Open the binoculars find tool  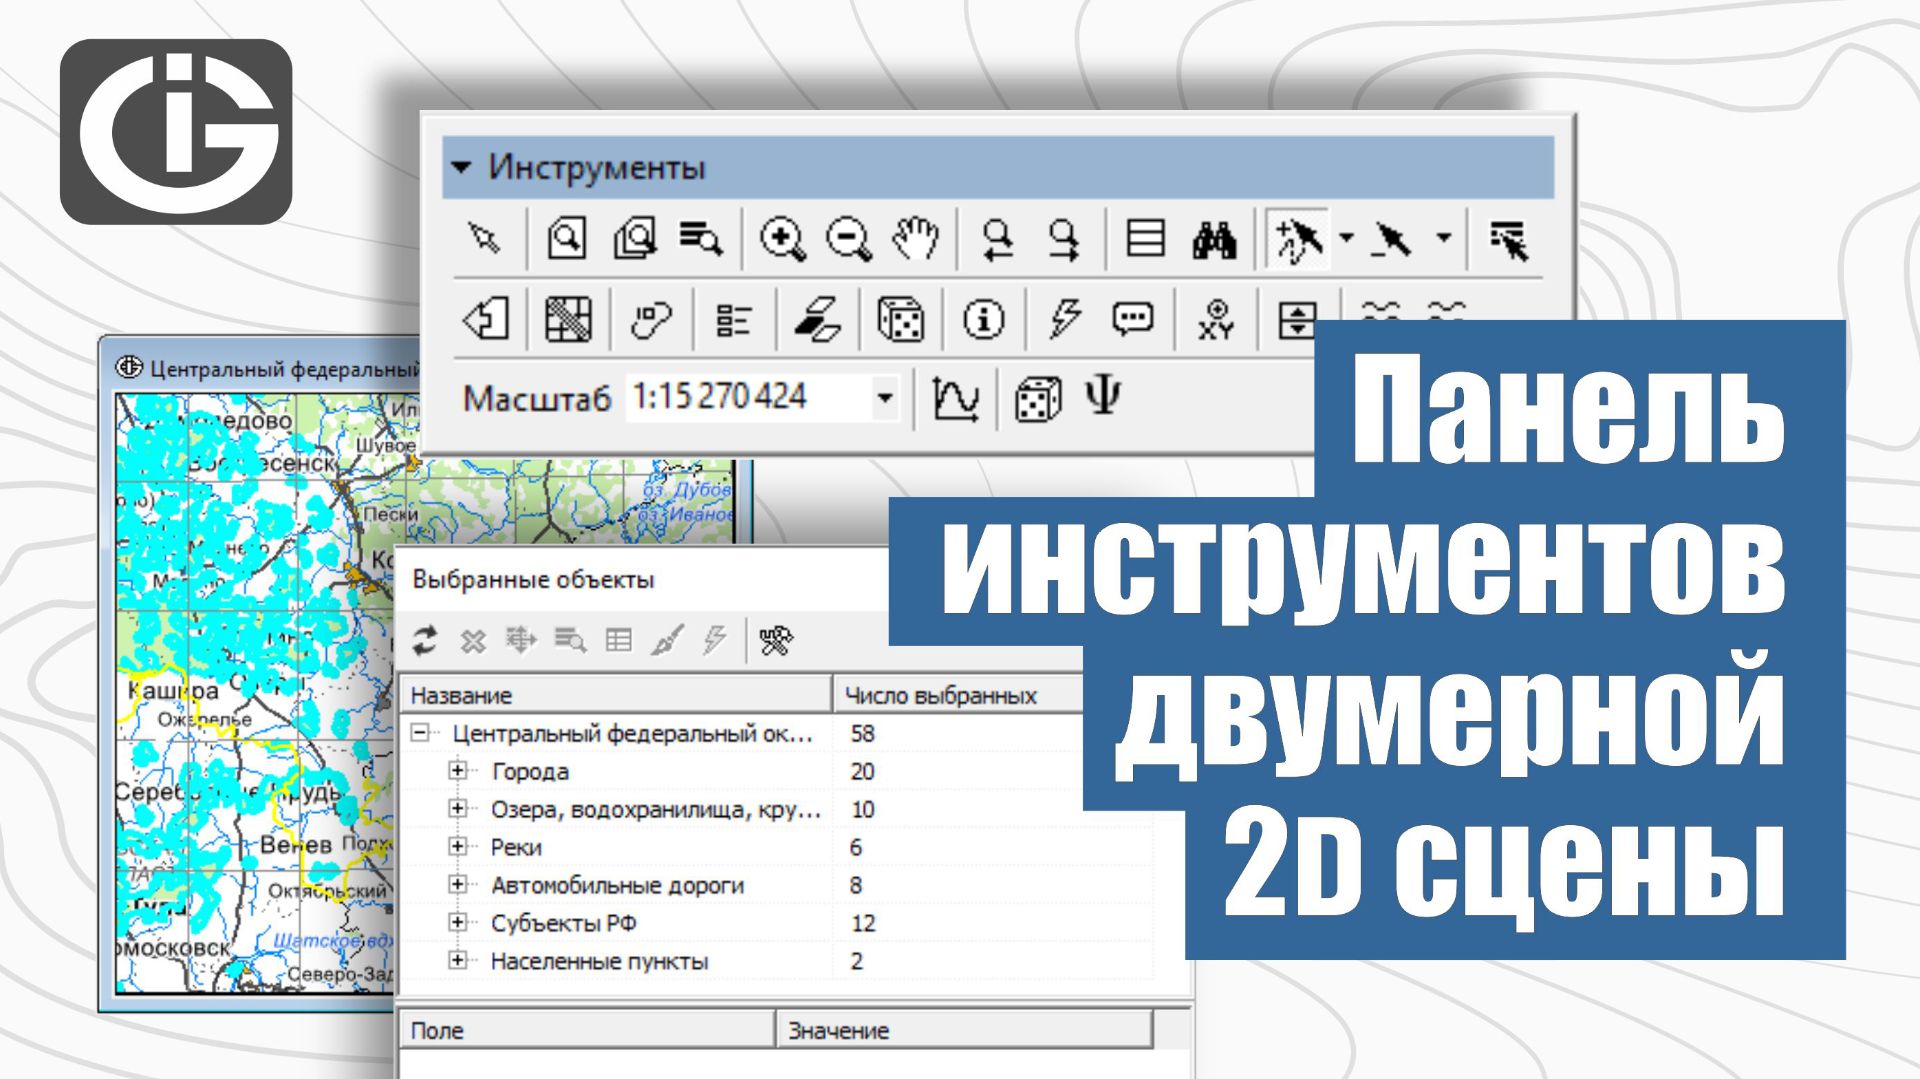click(x=1214, y=240)
